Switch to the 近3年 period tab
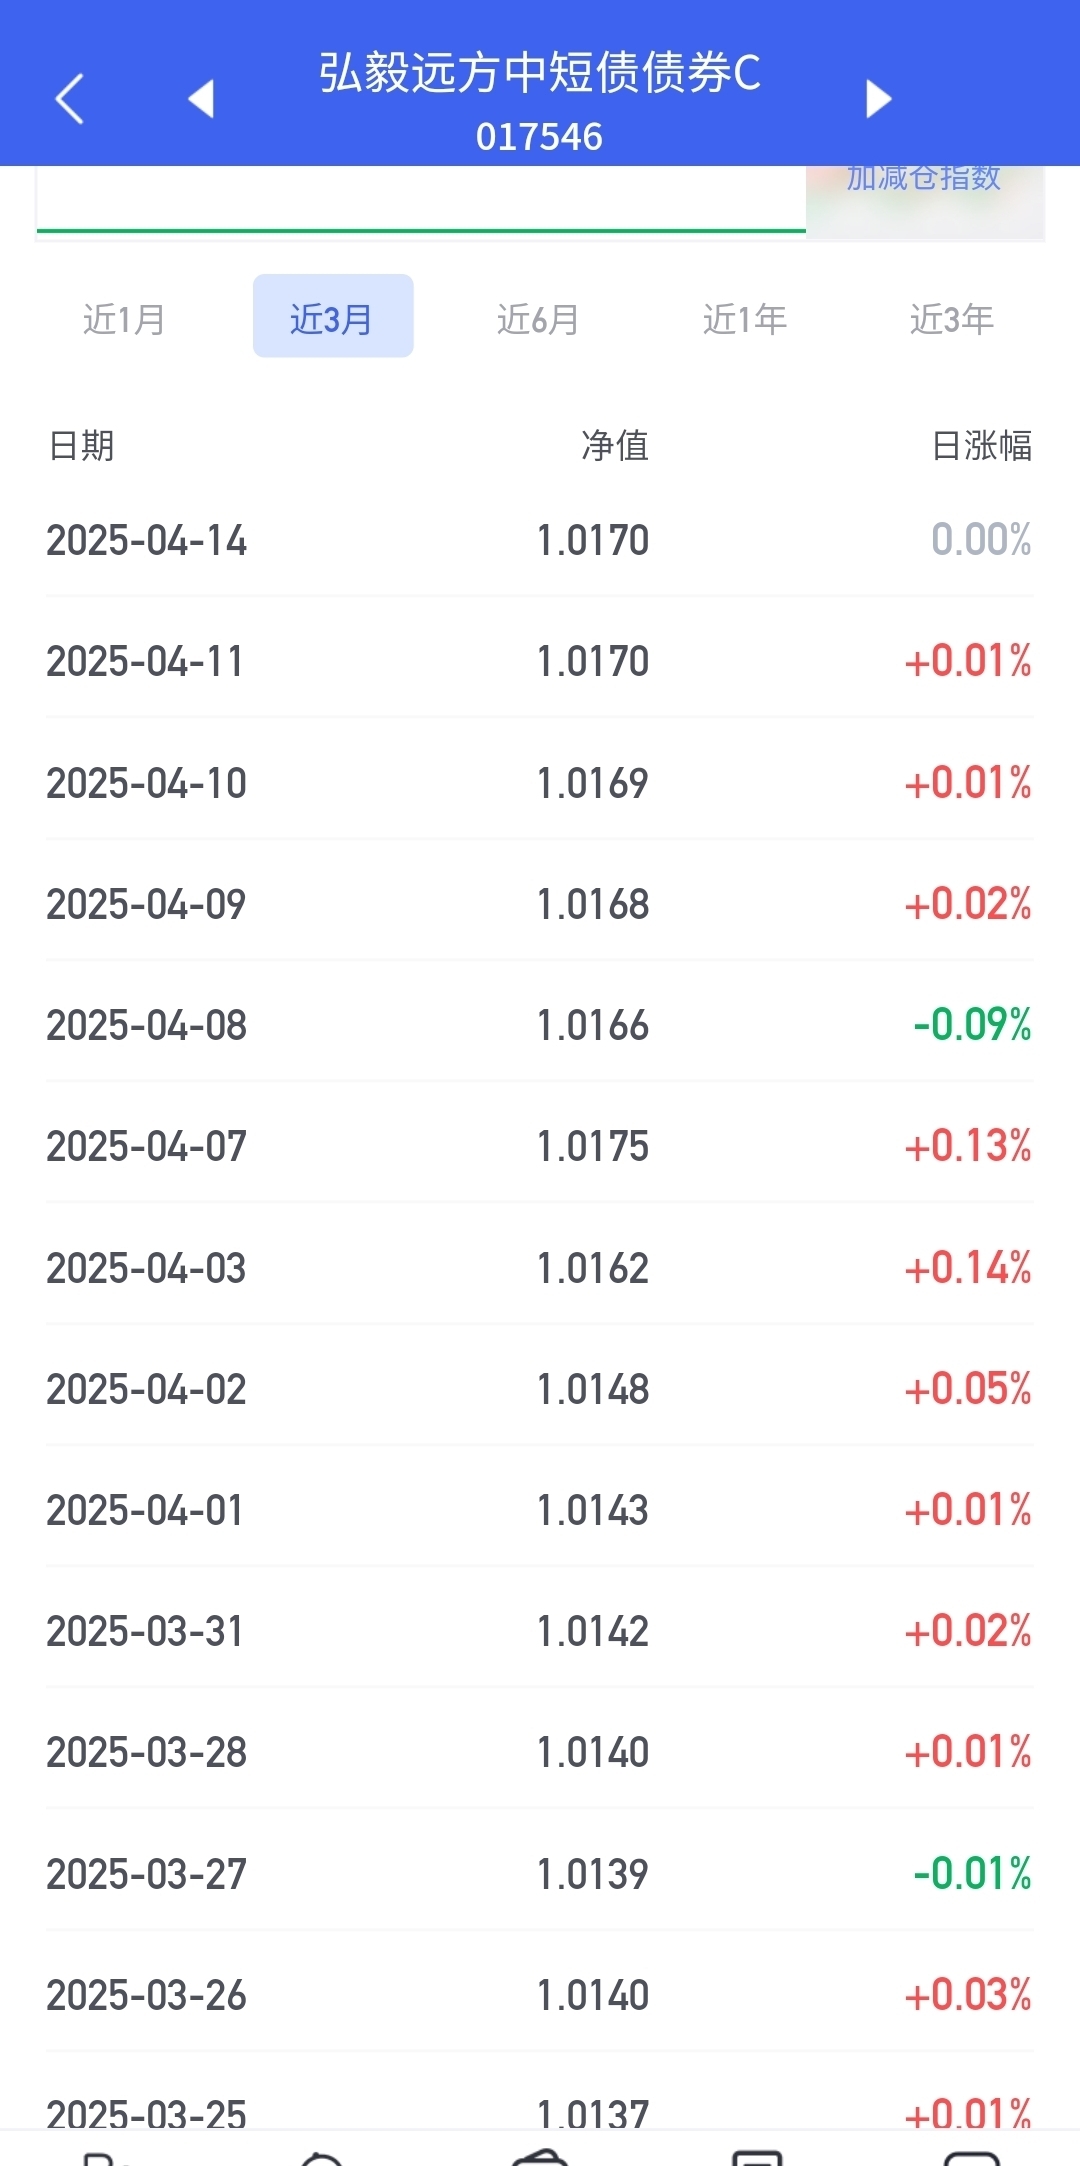1080x2166 pixels. coord(951,319)
